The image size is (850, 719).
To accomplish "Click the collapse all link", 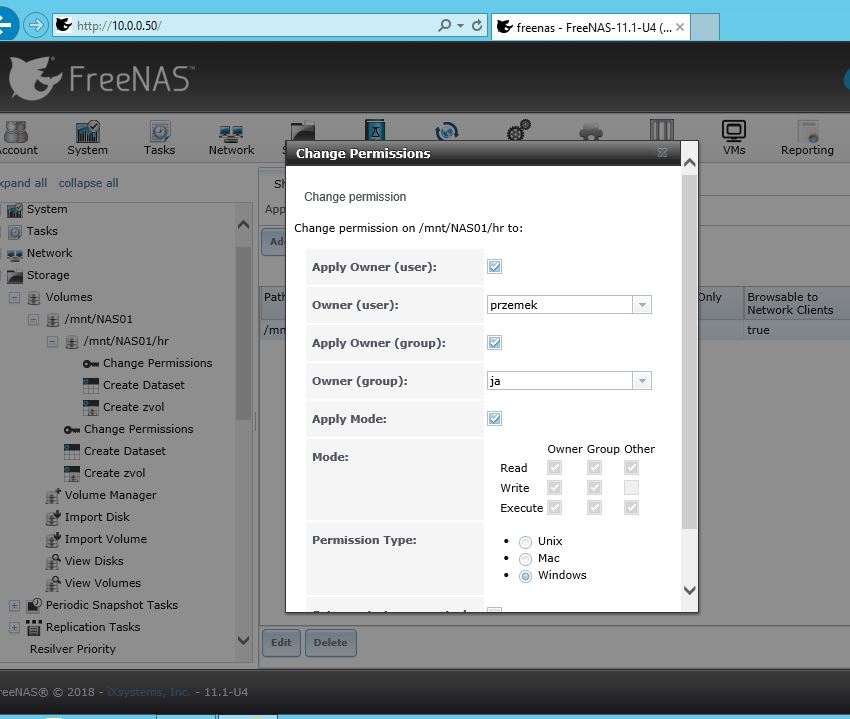I will pyautogui.click(x=88, y=183).
